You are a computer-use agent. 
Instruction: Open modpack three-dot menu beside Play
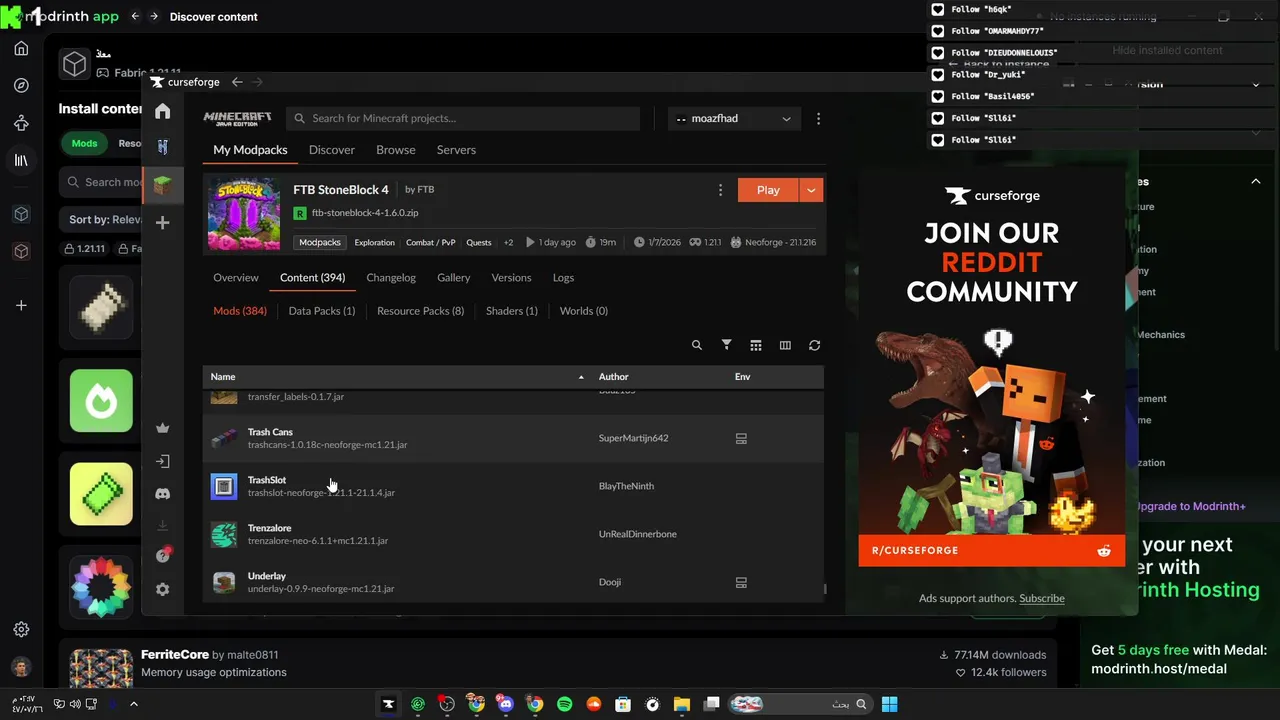[x=720, y=190]
